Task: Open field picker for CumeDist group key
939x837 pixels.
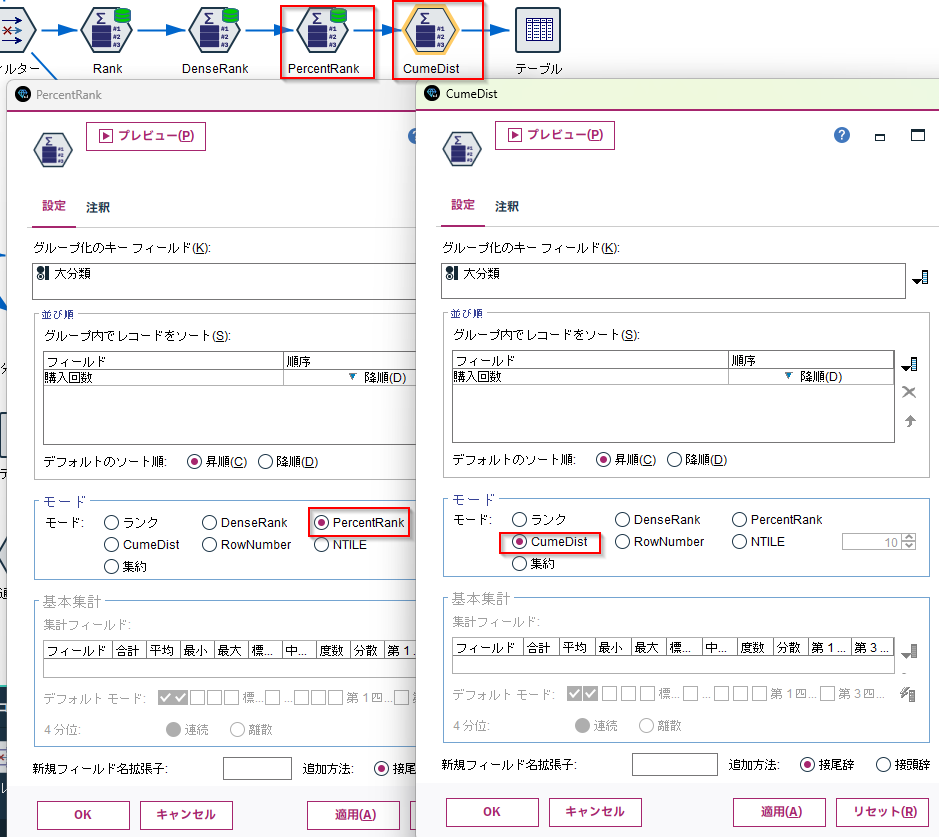Action: pyautogui.click(x=920, y=278)
